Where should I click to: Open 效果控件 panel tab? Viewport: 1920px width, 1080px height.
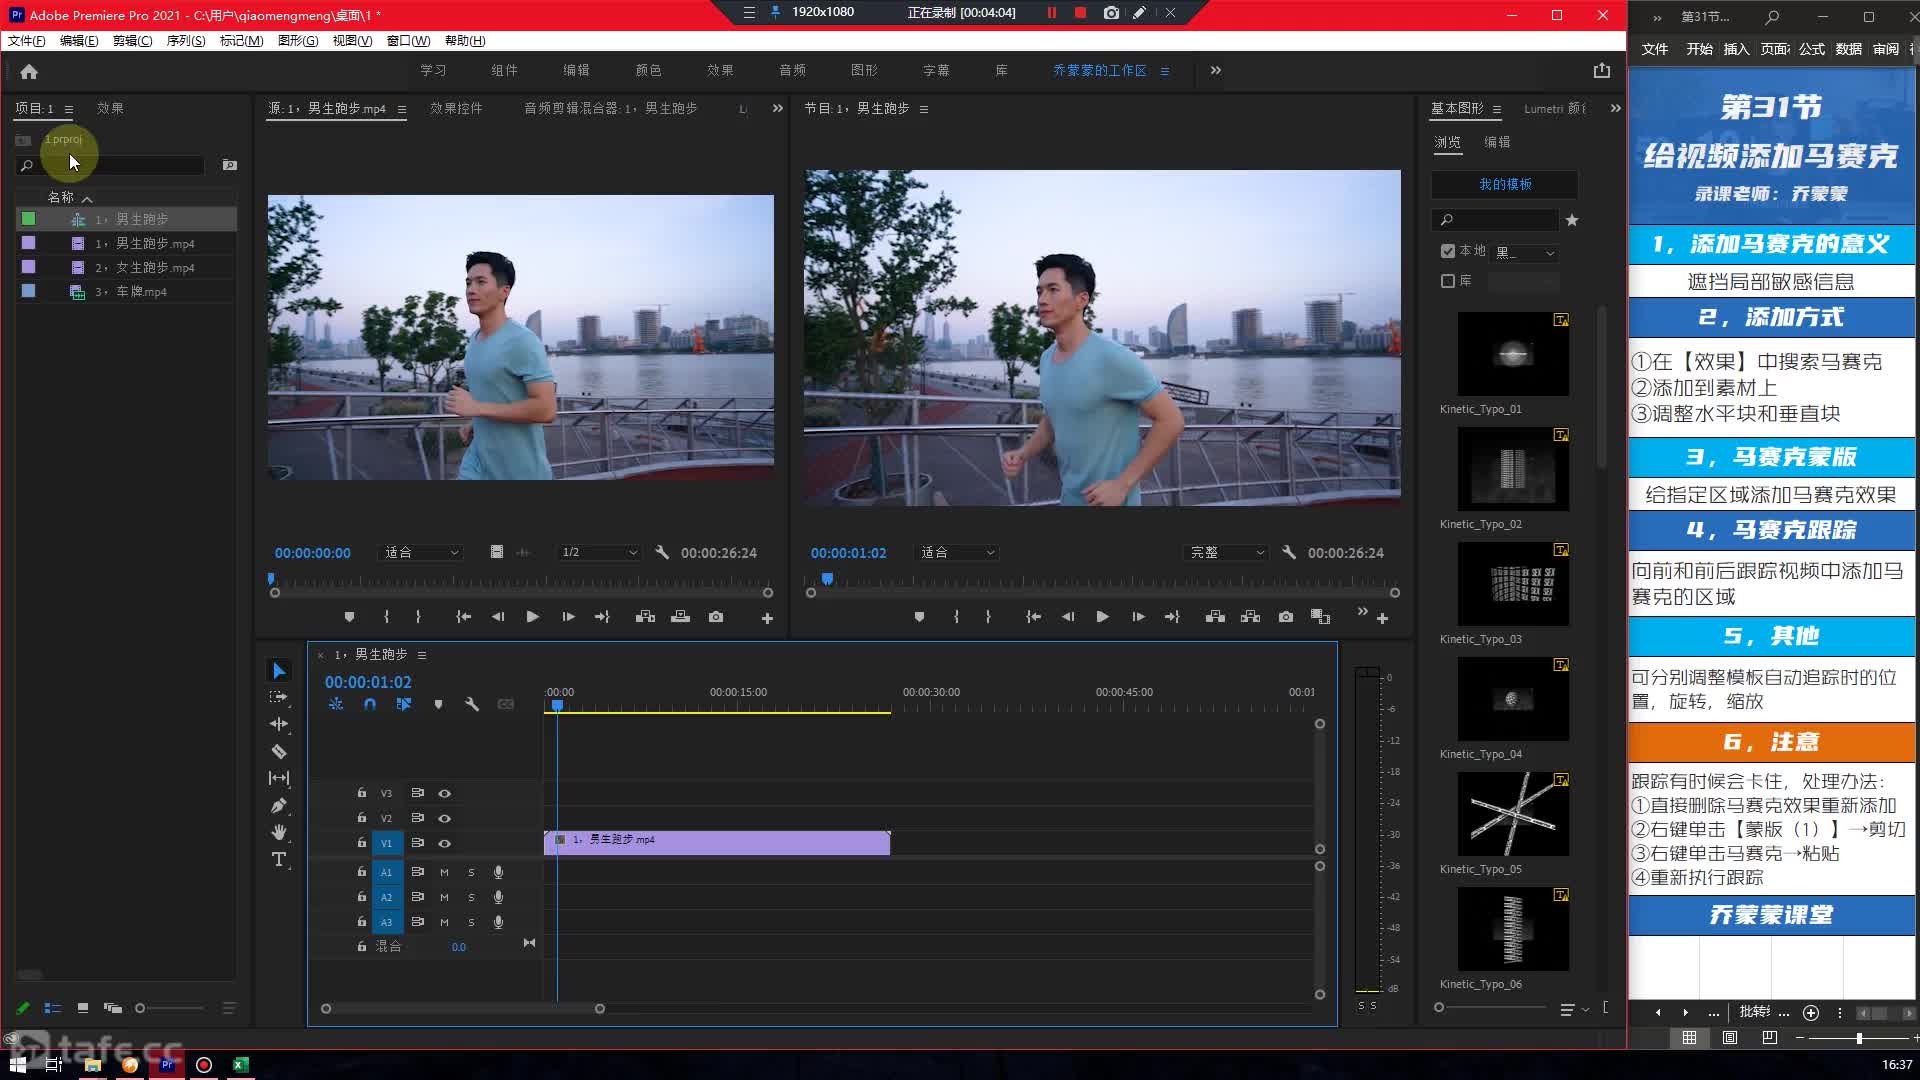456,108
